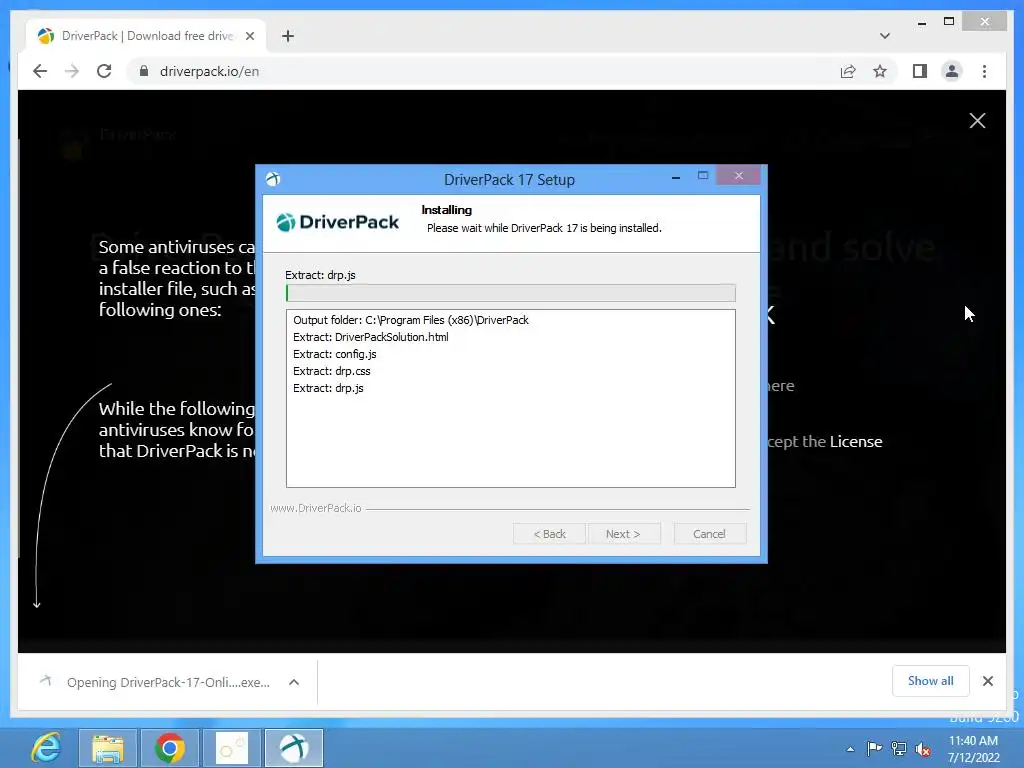Open Chrome profile avatar
This screenshot has height=768, width=1024.
(x=952, y=71)
